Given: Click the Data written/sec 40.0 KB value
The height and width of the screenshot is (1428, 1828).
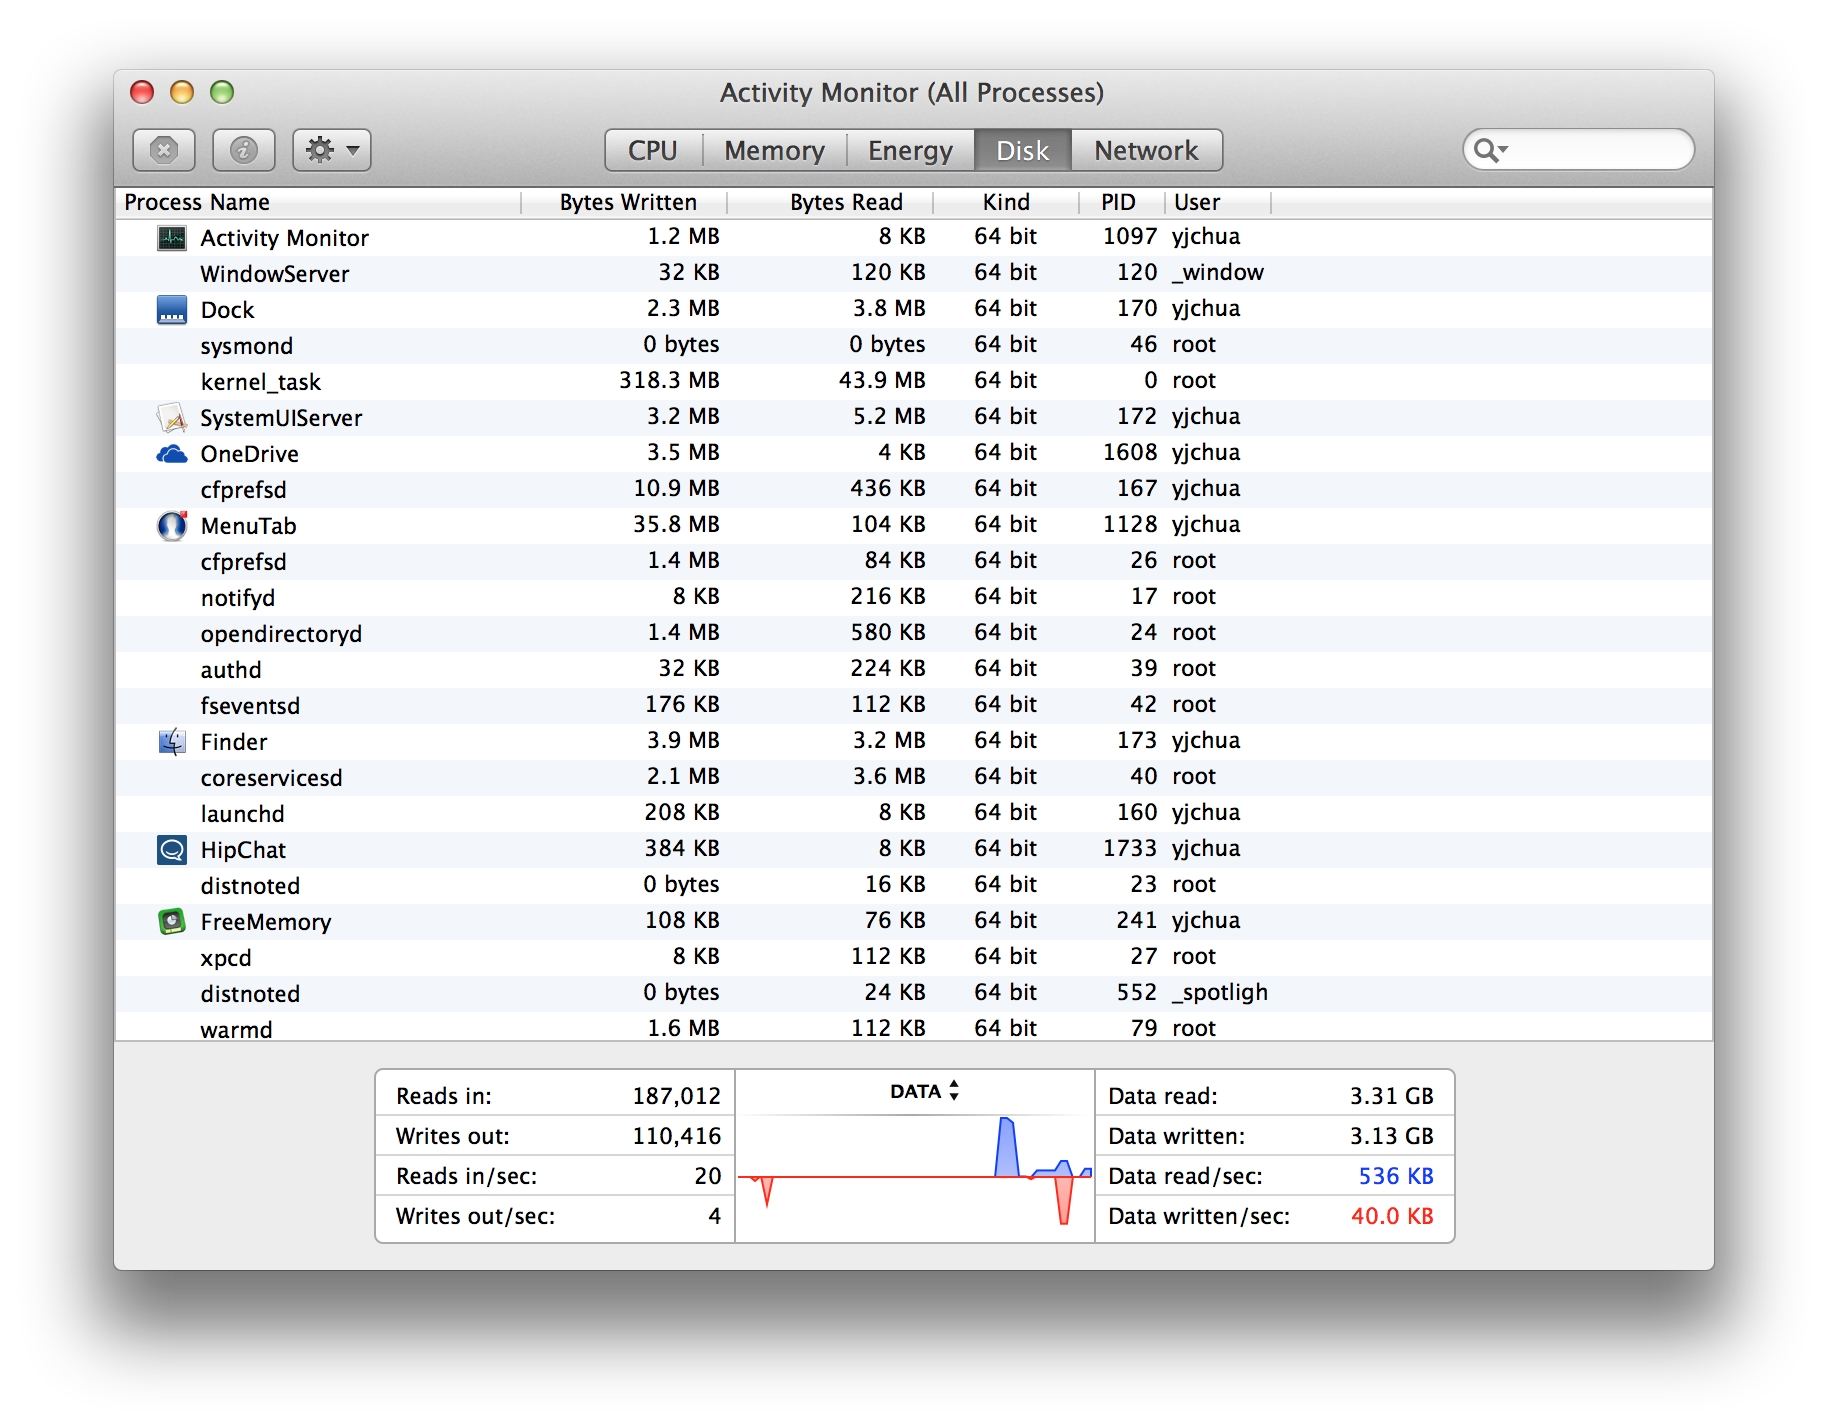Looking at the screenshot, I should (1392, 1217).
